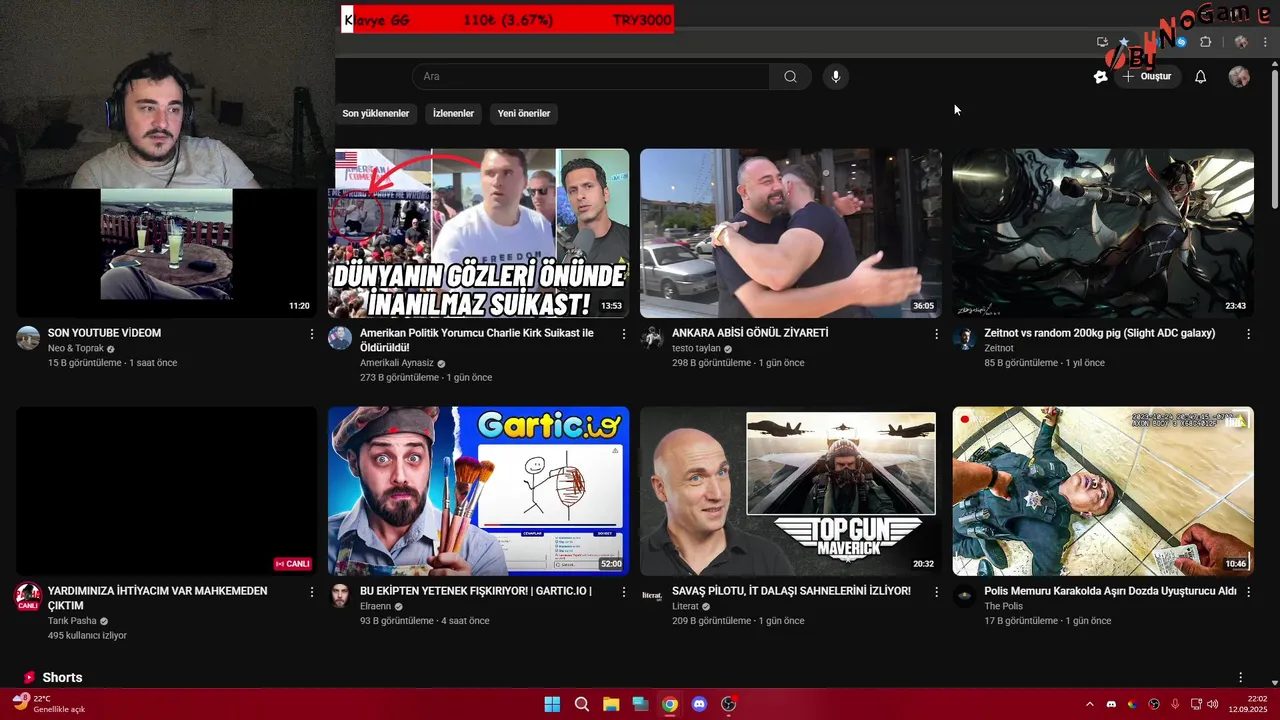Open File Explorer from the taskbar
1280x720 pixels.
[x=611, y=704]
